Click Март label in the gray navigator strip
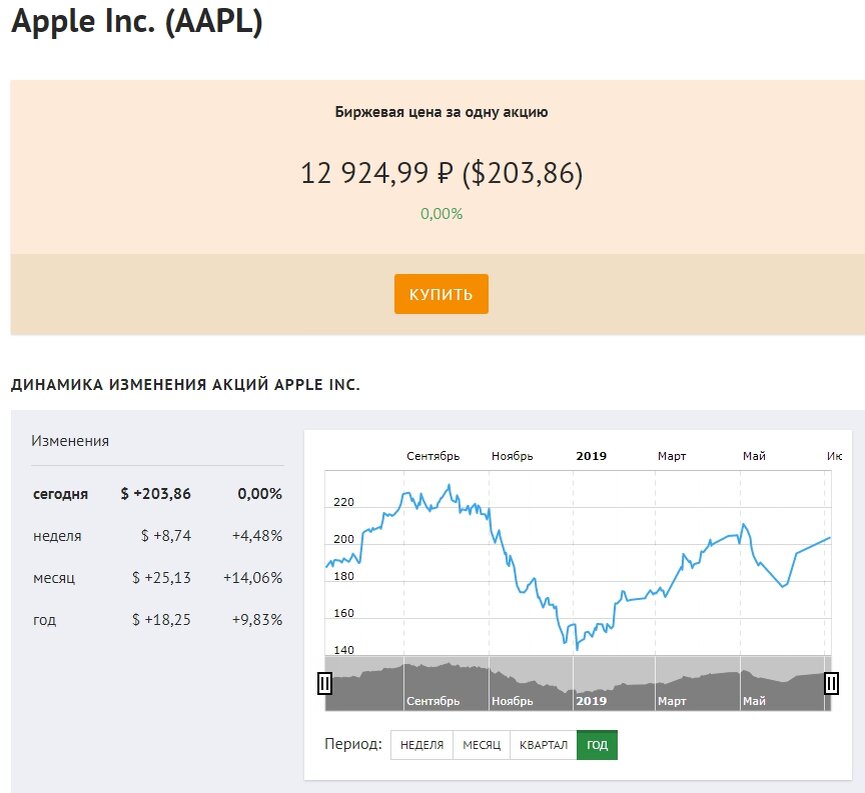This screenshot has height=793, width=865. [x=672, y=701]
